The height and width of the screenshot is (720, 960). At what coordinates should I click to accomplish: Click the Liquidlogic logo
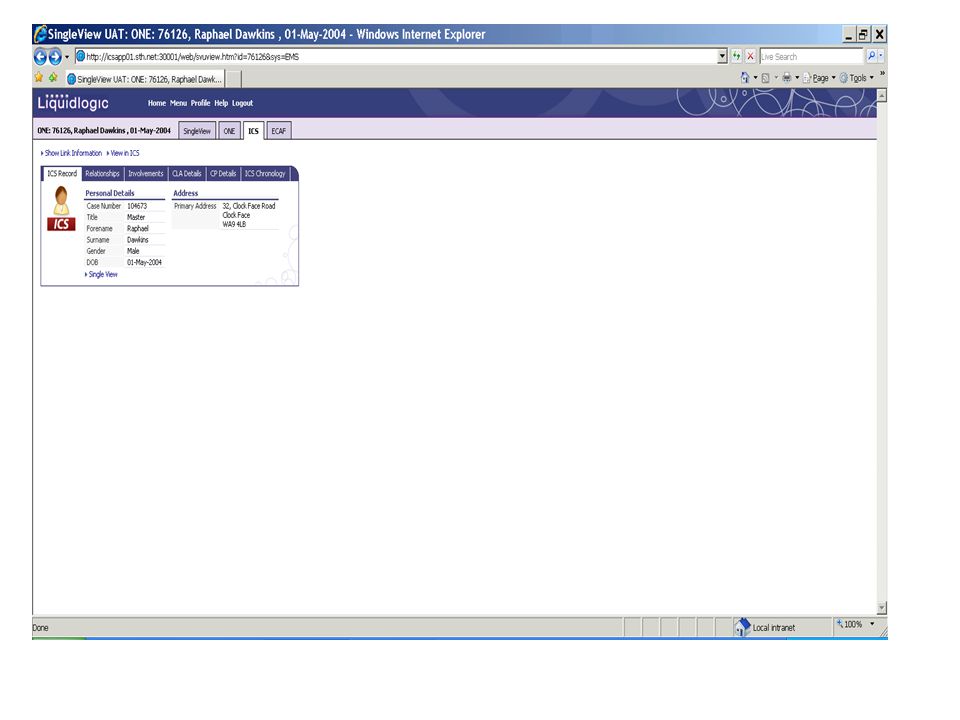pos(73,102)
